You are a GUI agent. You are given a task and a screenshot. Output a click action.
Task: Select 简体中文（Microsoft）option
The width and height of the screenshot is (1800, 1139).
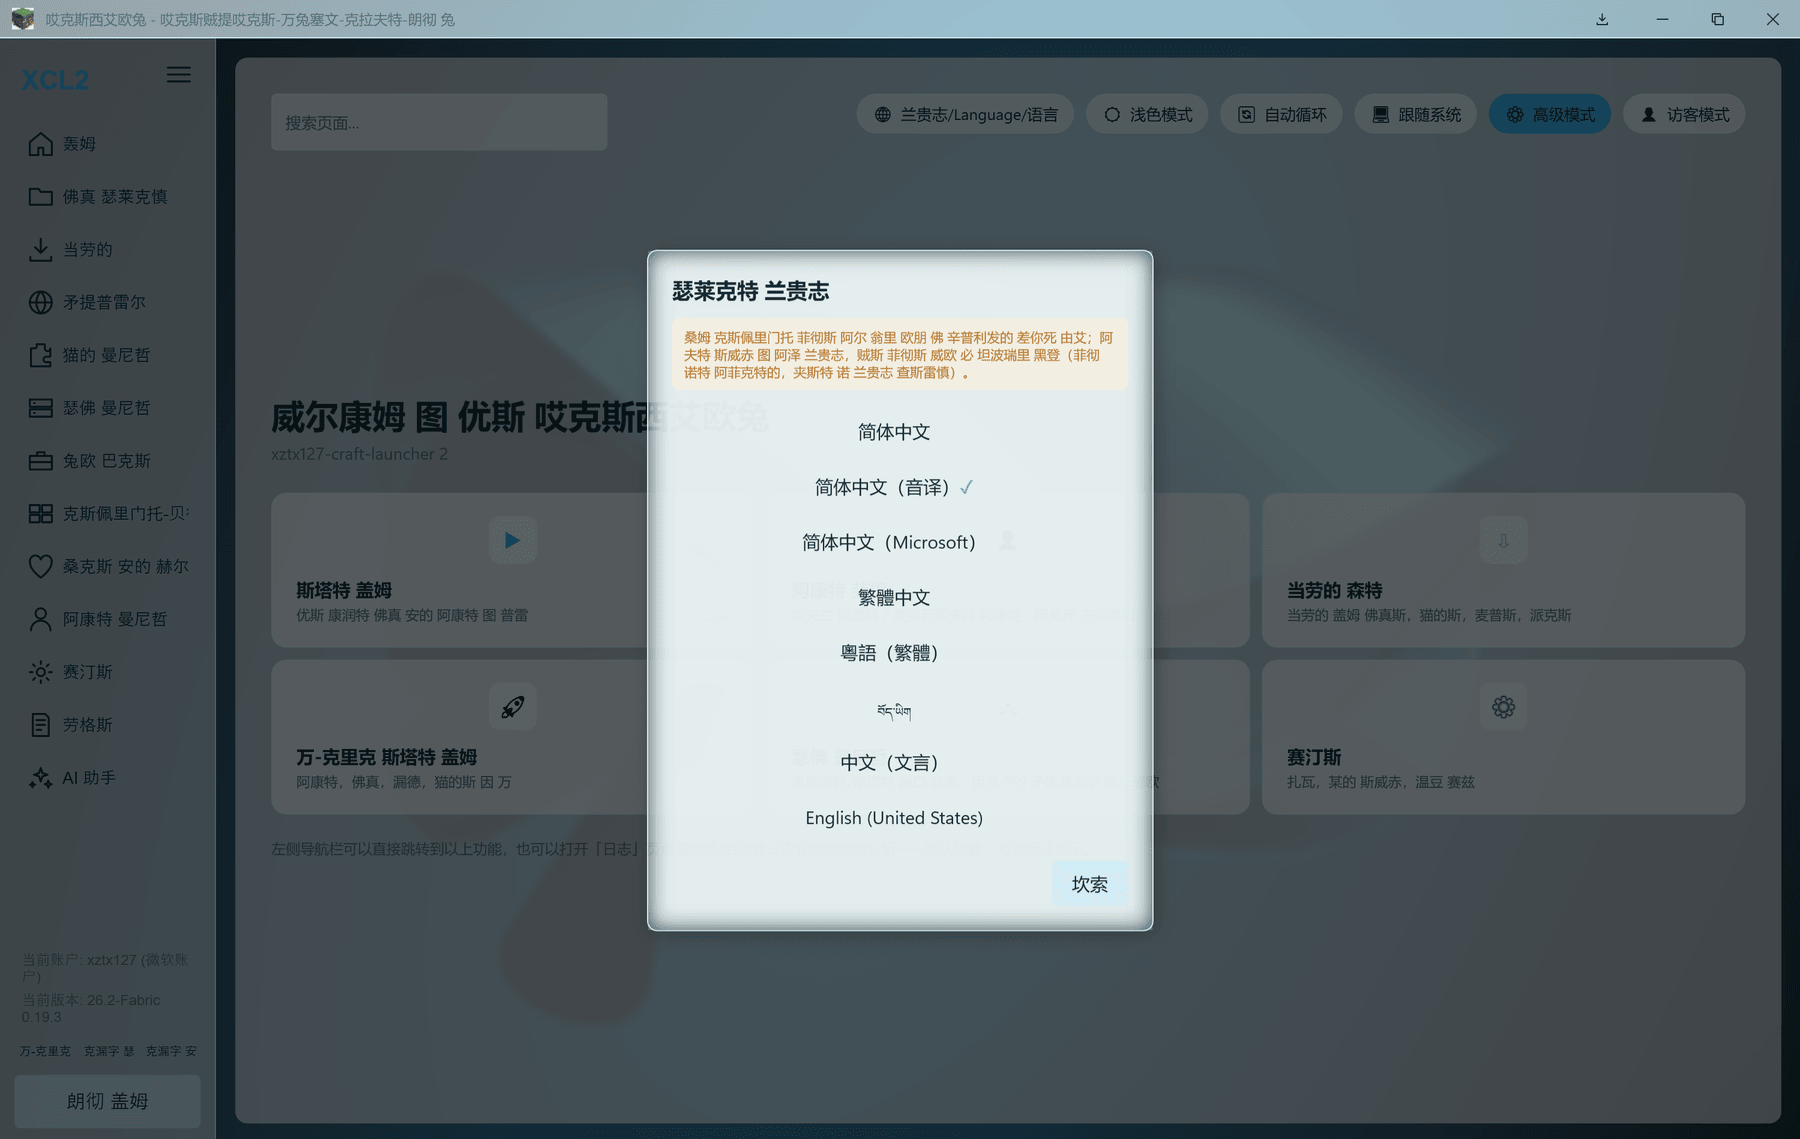coord(894,542)
